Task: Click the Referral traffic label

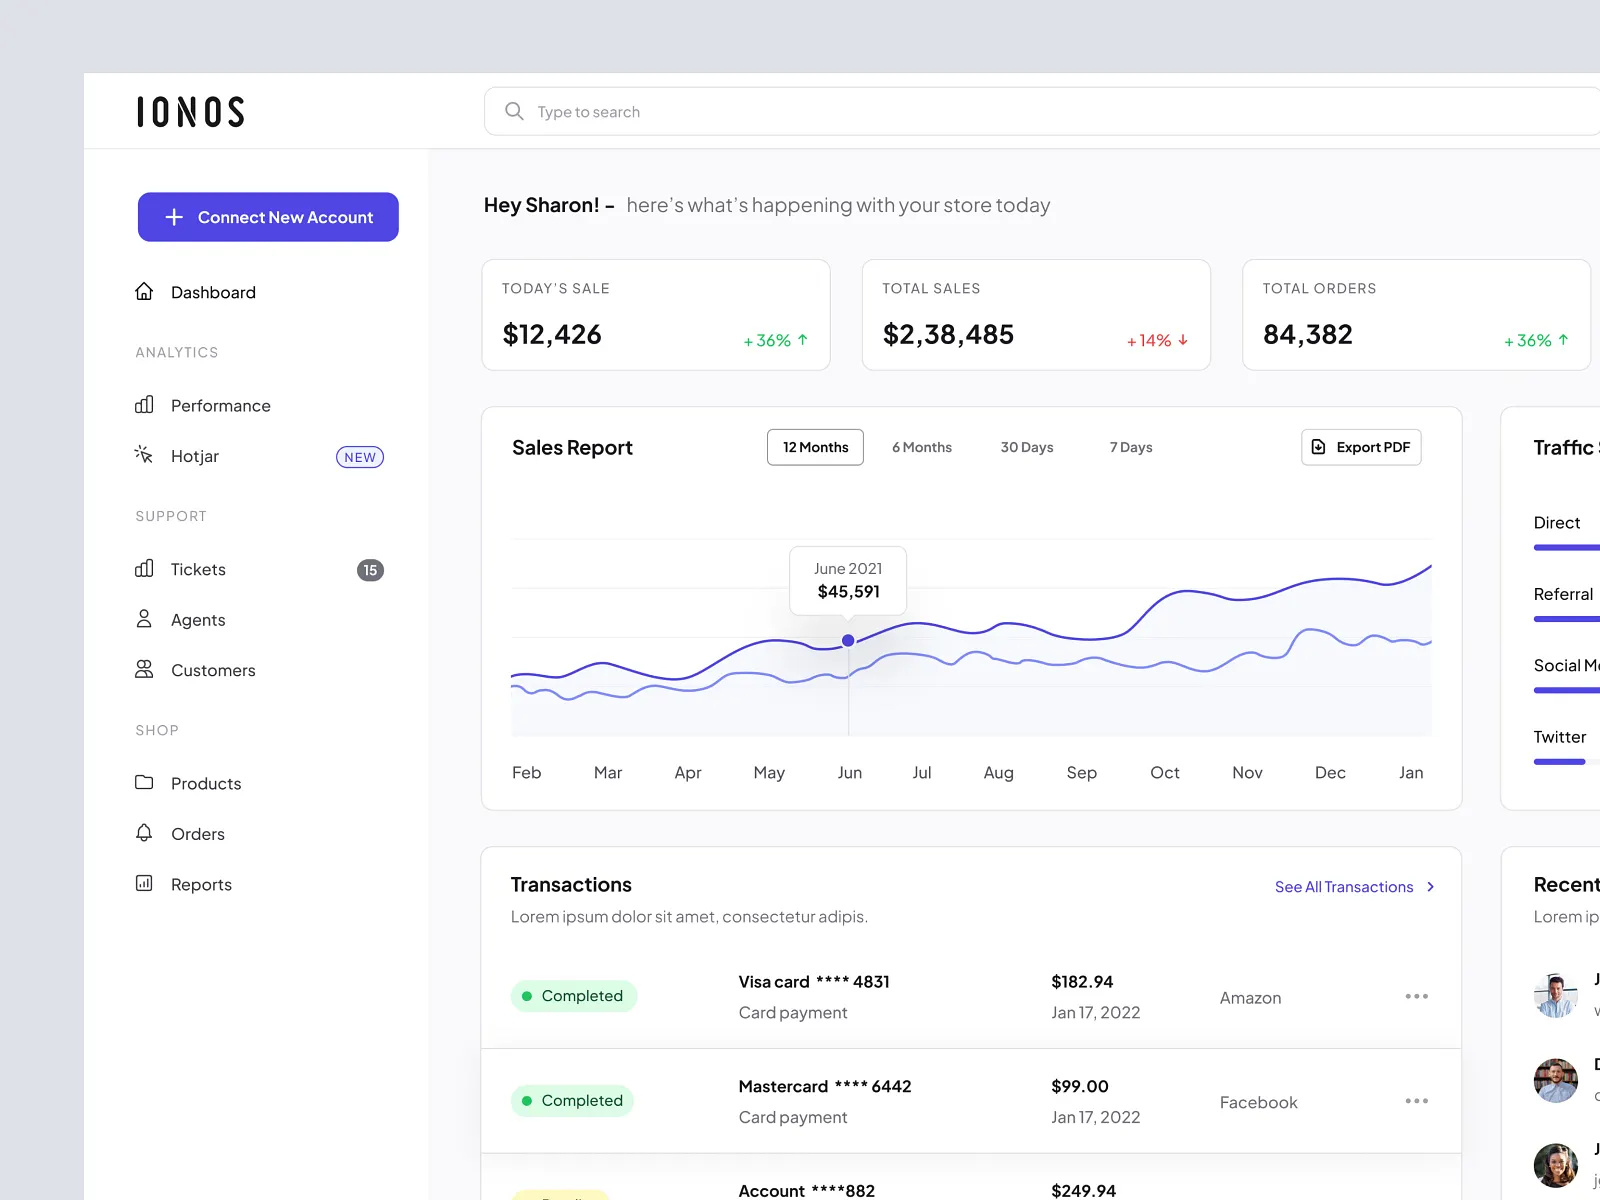Action: [1563, 594]
